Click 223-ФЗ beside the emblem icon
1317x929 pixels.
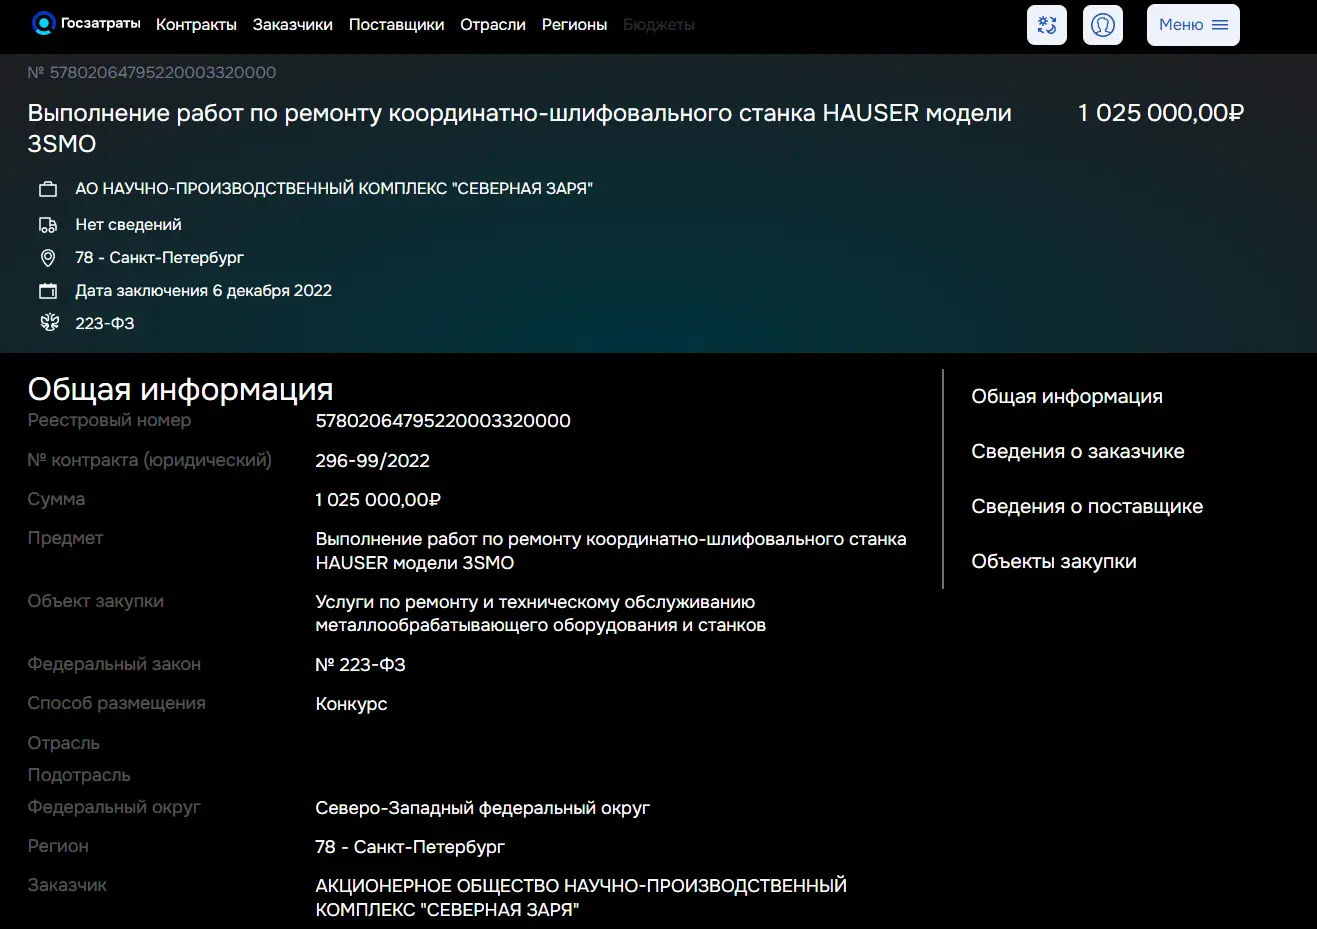pyautogui.click(x=104, y=324)
